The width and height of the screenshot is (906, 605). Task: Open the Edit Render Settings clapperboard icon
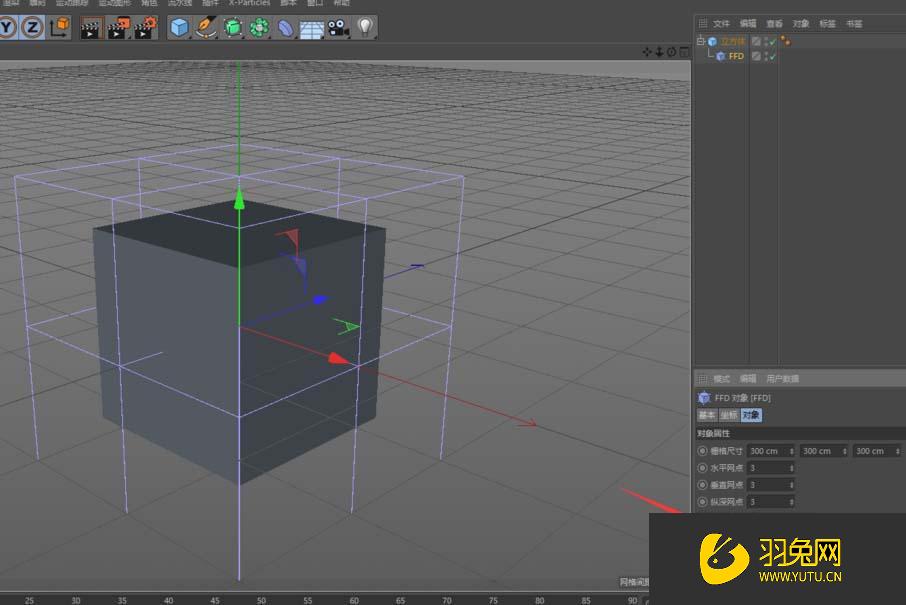(x=145, y=28)
